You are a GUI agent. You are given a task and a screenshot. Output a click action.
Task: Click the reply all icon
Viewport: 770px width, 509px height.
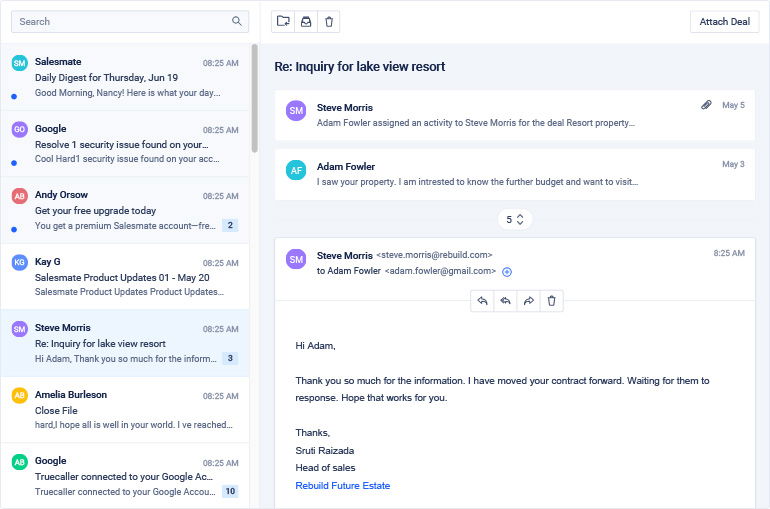point(505,301)
